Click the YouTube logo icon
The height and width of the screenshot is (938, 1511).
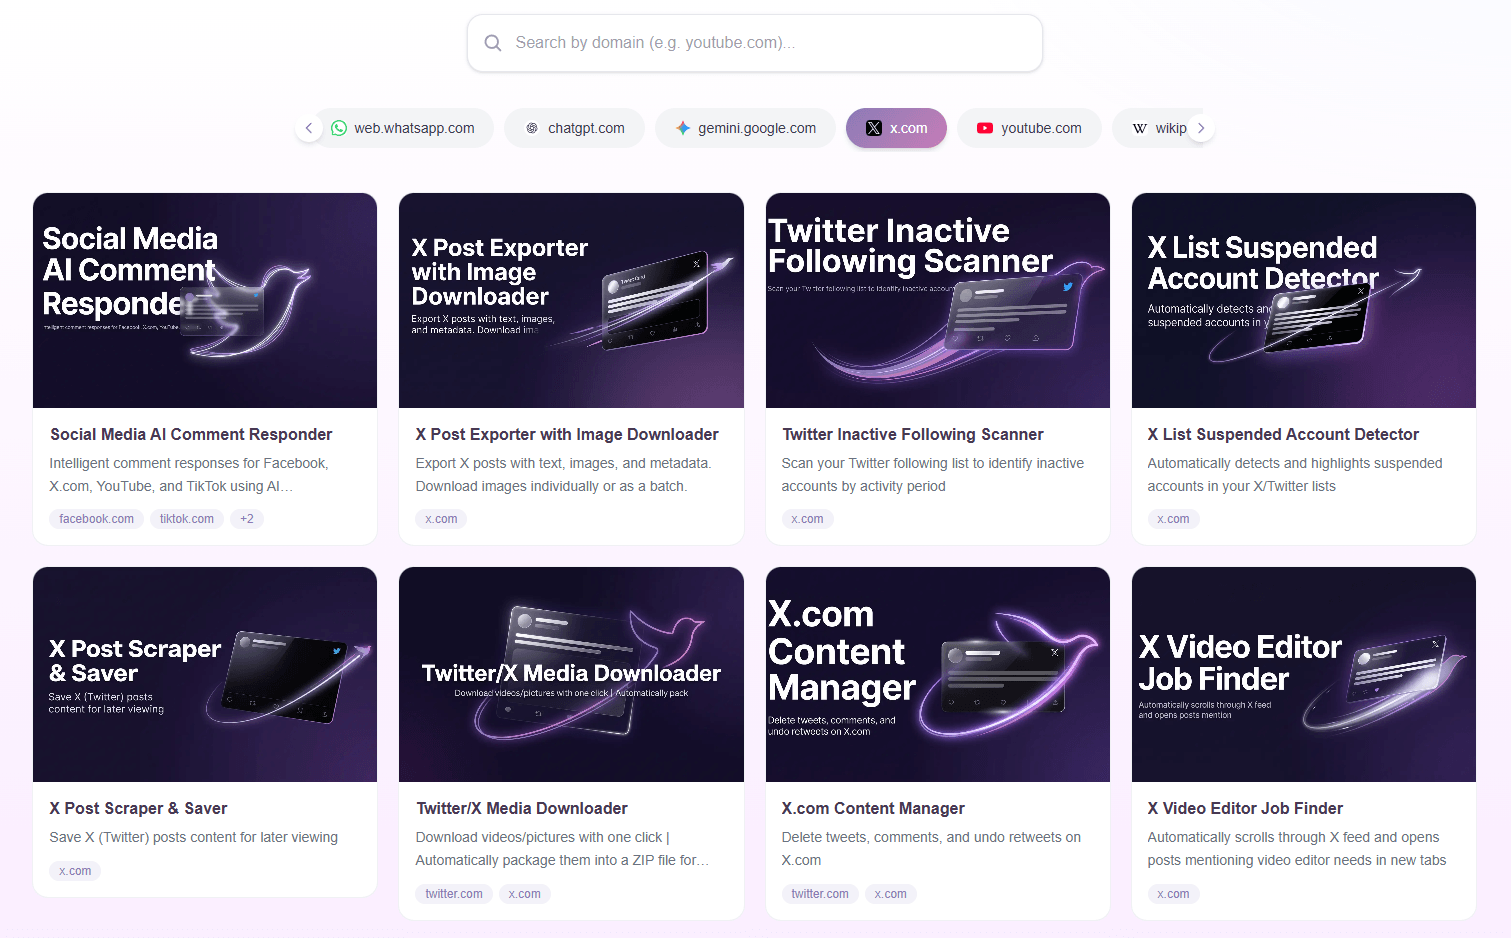pos(985,128)
